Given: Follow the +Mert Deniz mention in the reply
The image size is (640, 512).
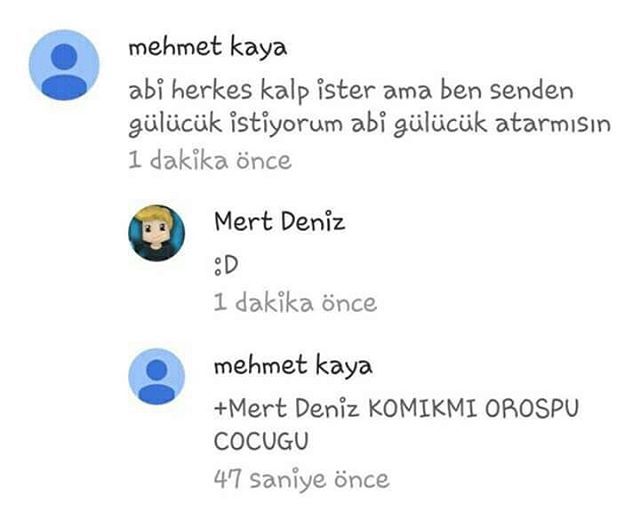Looking at the screenshot, I should point(287,408).
